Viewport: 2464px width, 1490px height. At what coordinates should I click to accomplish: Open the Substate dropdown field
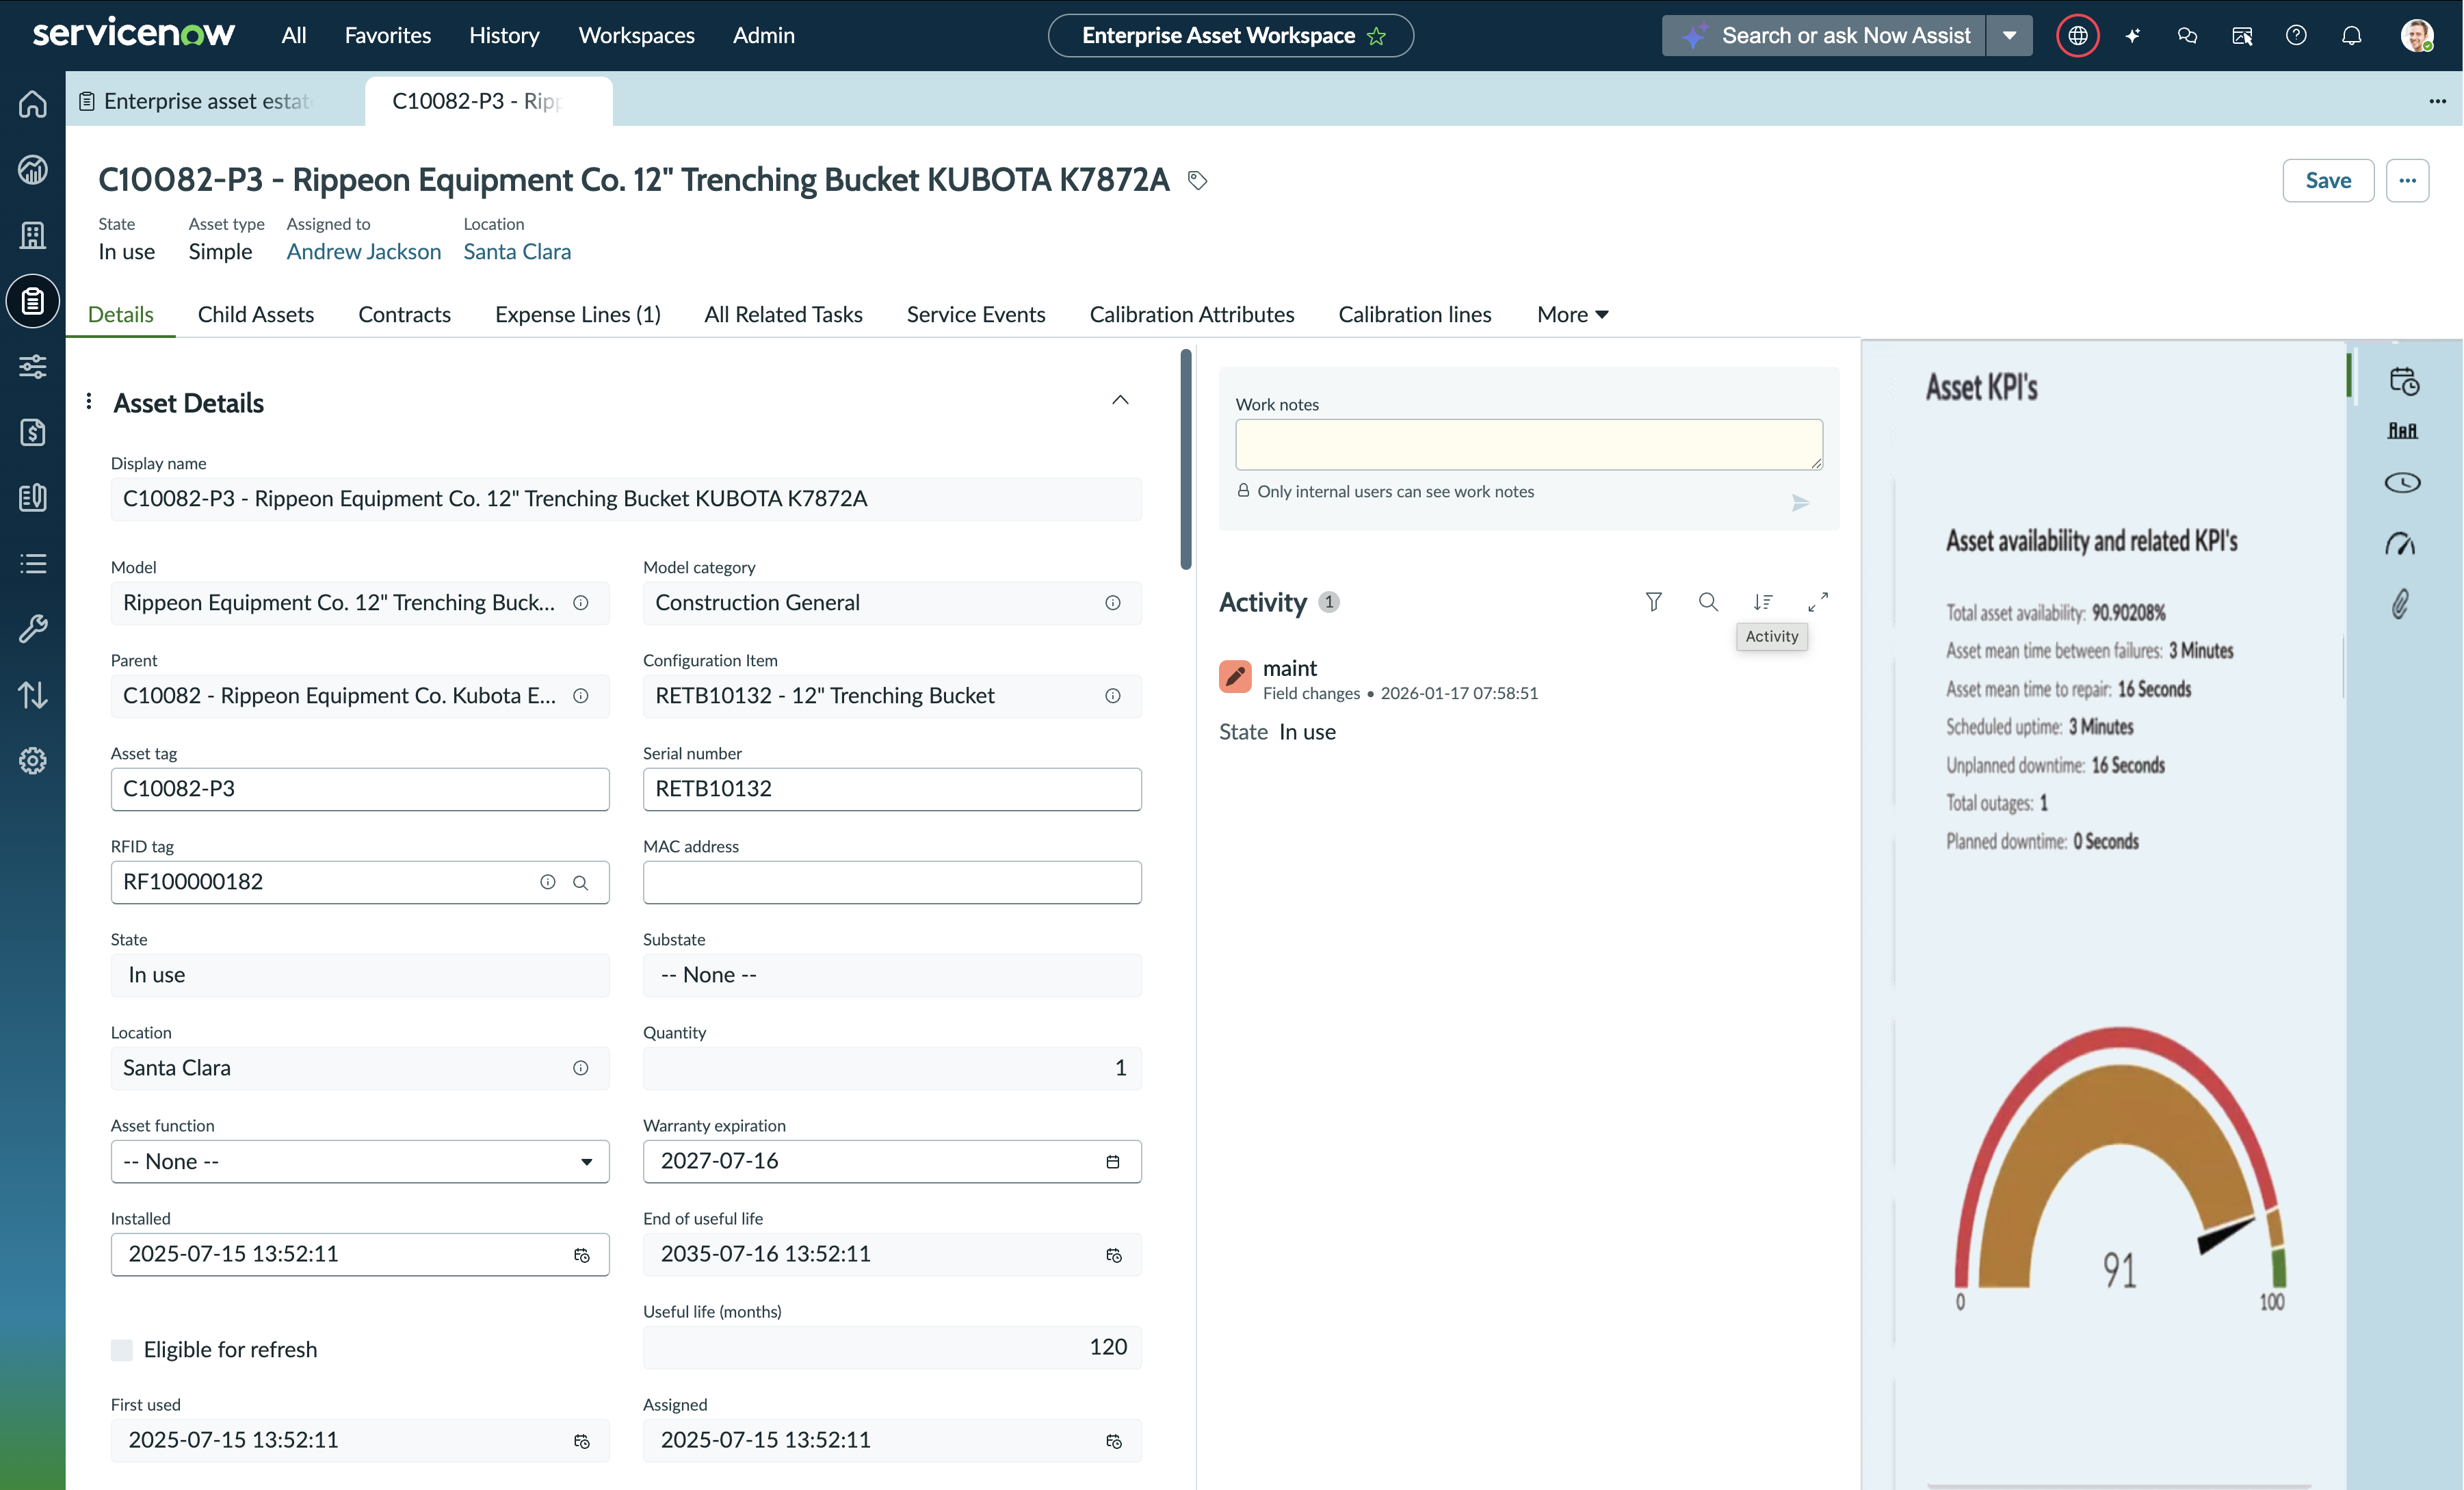[x=892, y=975]
